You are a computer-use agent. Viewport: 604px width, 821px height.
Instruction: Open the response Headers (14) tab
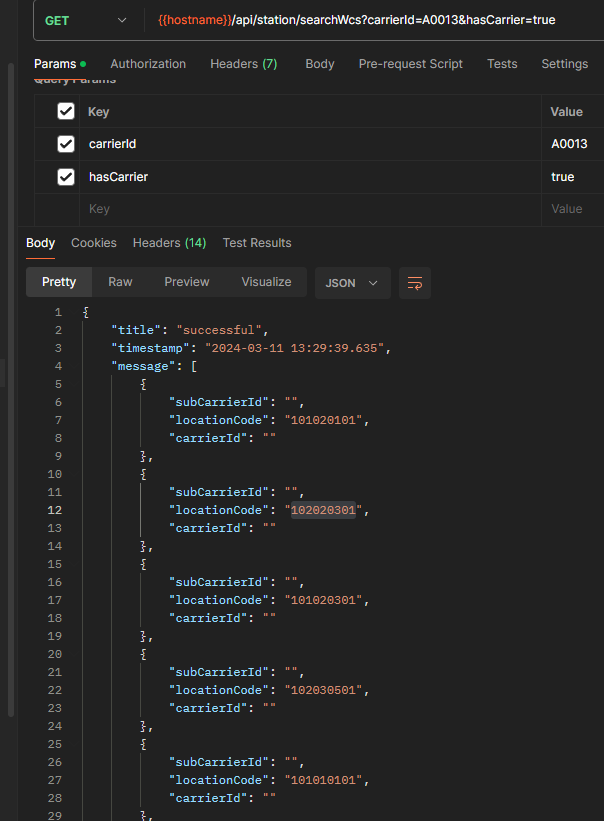click(x=170, y=243)
